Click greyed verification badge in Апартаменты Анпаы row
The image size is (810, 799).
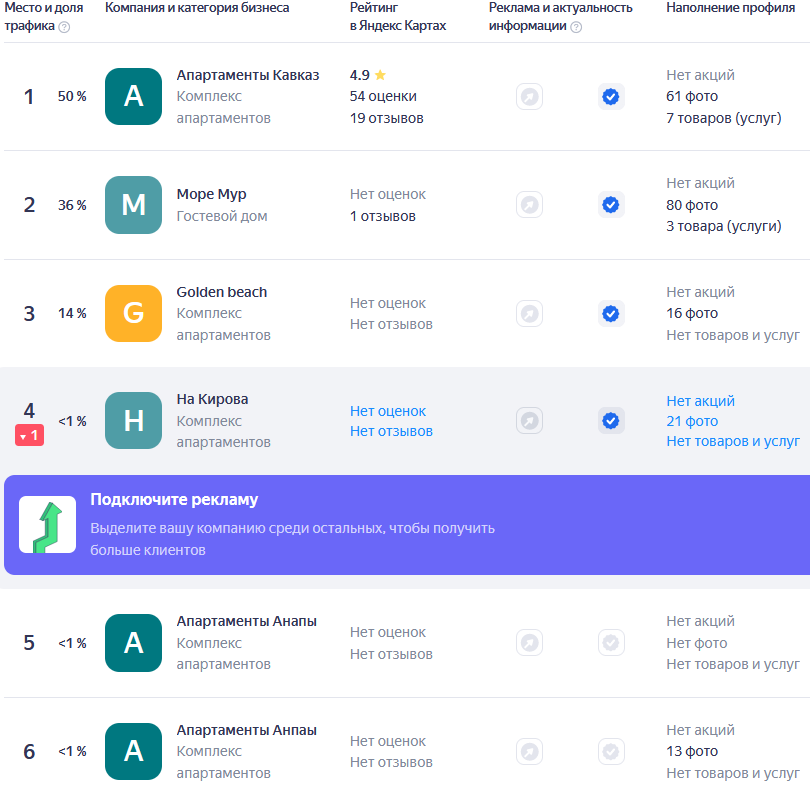pos(611,751)
